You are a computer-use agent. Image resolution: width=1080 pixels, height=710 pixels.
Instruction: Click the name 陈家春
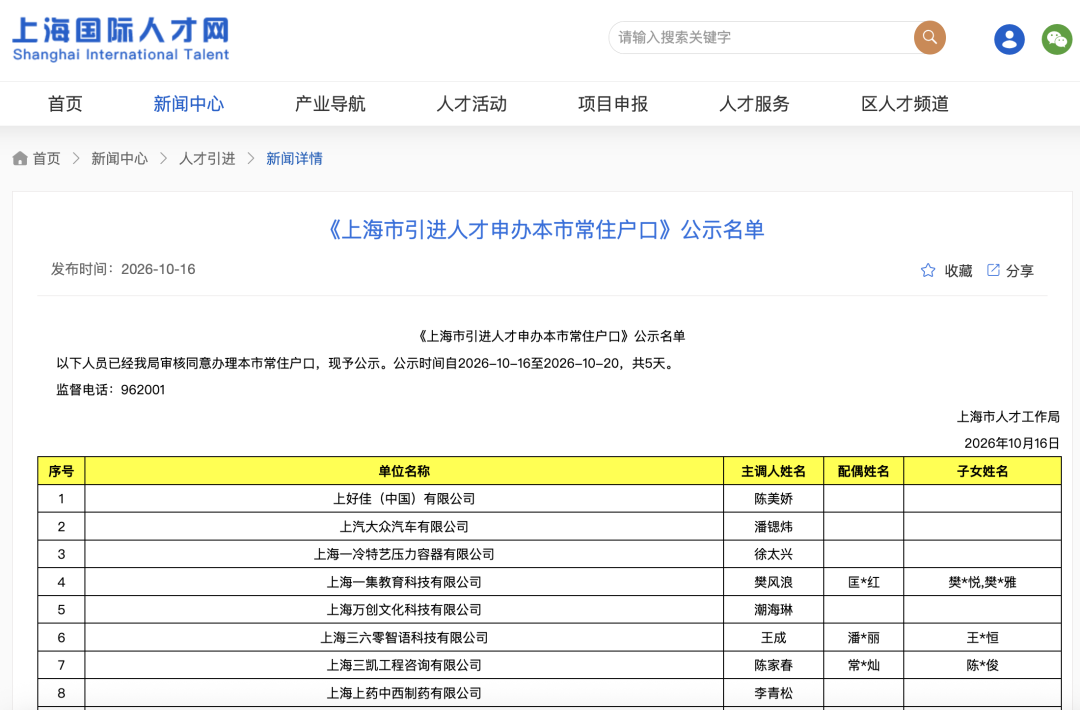click(x=773, y=665)
